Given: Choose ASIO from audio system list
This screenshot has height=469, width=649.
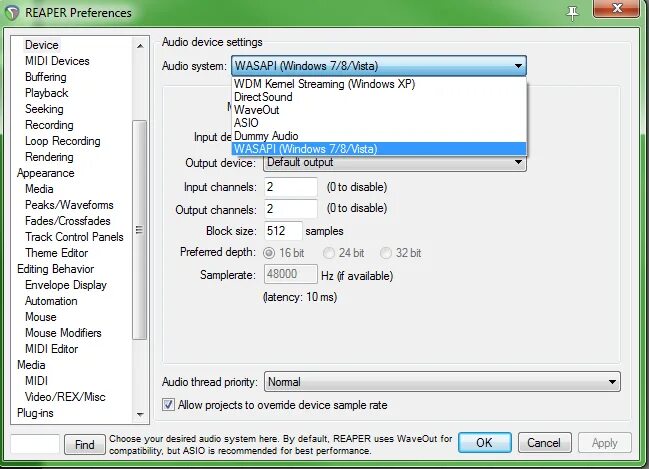Looking at the screenshot, I should pyautogui.click(x=379, y=123).
